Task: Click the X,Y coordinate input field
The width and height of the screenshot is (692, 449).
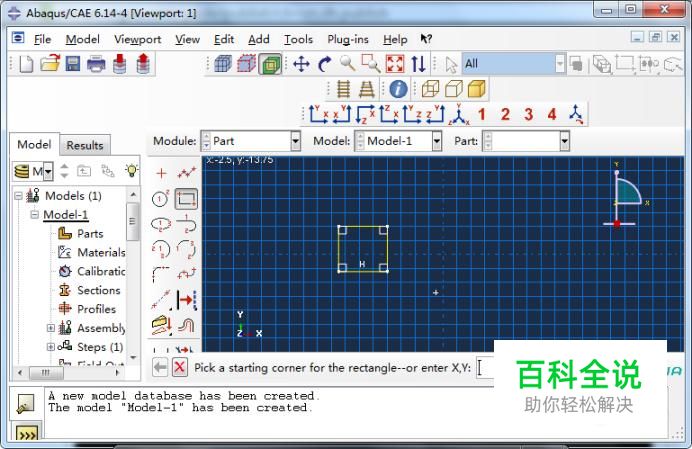Action: point(485,368)
